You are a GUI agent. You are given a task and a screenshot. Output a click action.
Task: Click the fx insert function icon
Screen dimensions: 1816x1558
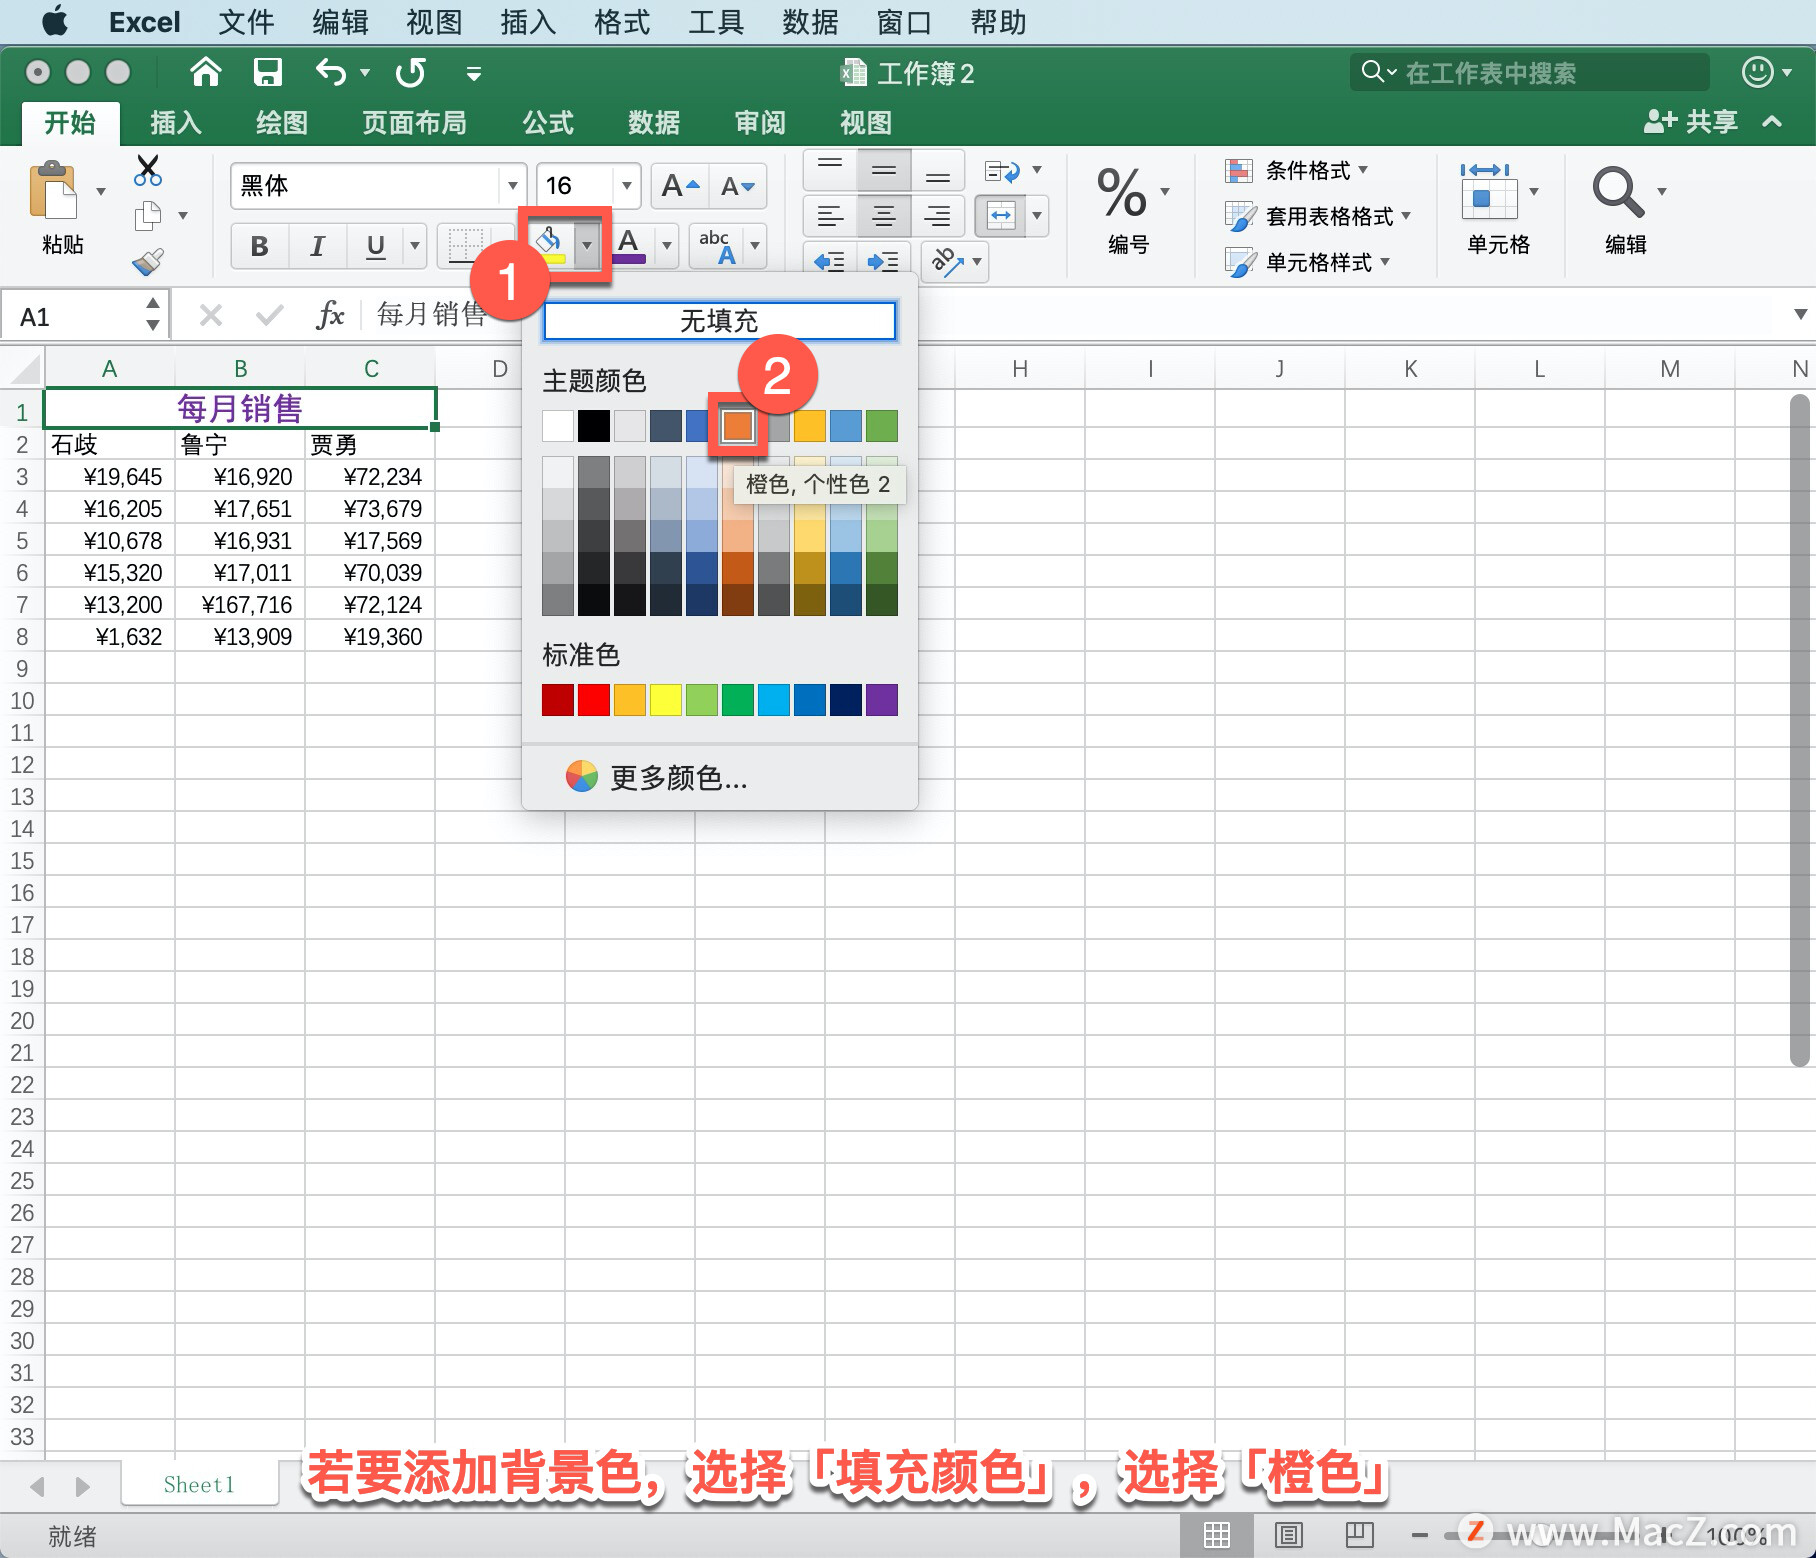tap(330, 316)
